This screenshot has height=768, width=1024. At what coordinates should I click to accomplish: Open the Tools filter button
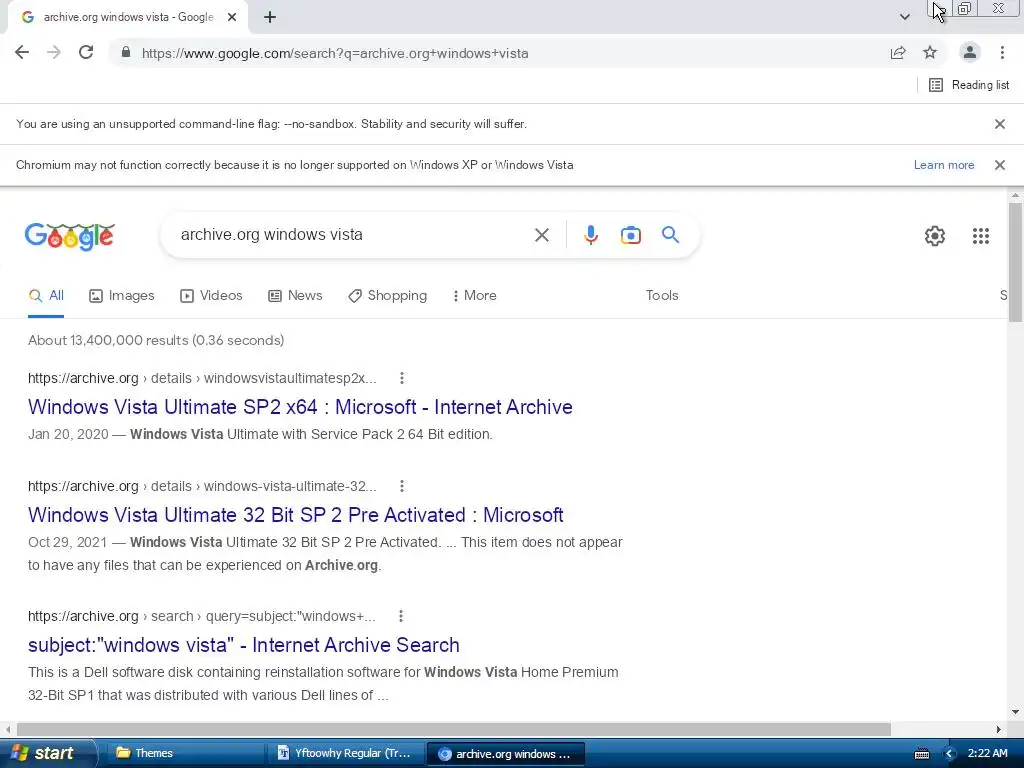662,296
